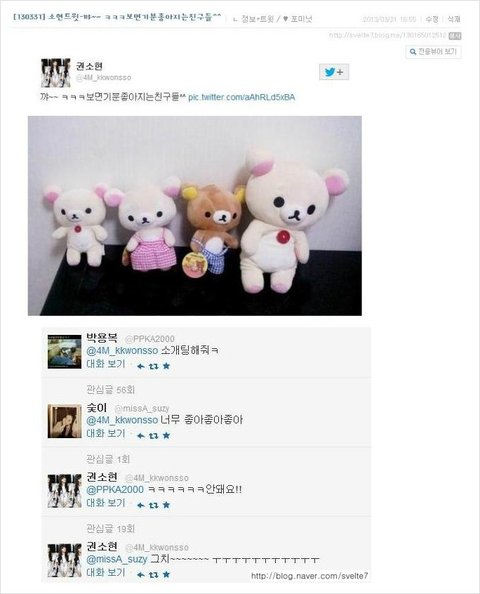480x594 pixels.
Task: Open 전용뷰어 보기 viewer button
Action: [x=433, y=52]
